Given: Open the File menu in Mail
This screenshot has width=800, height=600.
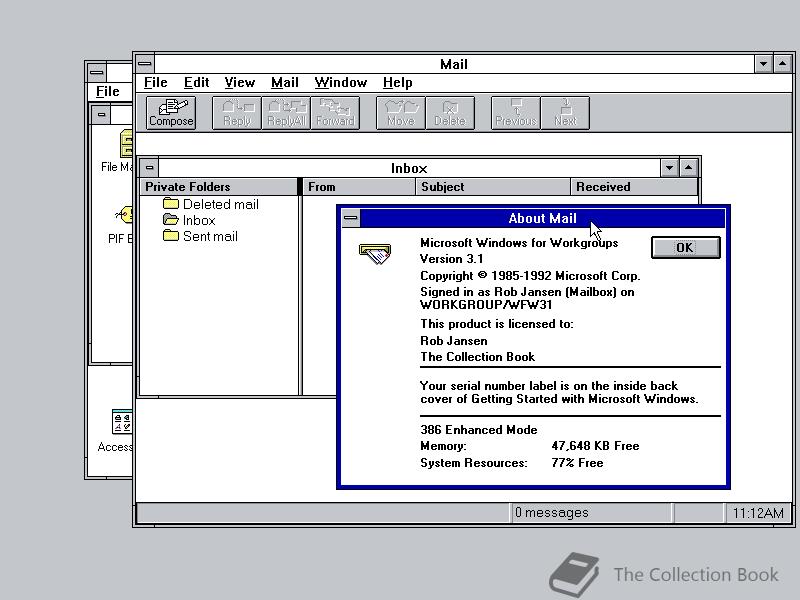Looking at the screenshot, I should [x=155, y=83].
